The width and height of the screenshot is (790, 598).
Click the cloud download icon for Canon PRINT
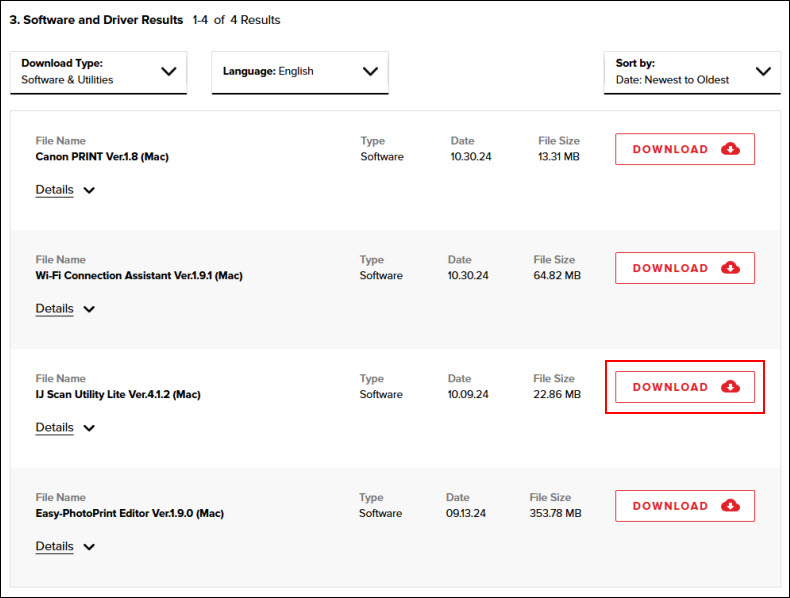coord(730,149)
